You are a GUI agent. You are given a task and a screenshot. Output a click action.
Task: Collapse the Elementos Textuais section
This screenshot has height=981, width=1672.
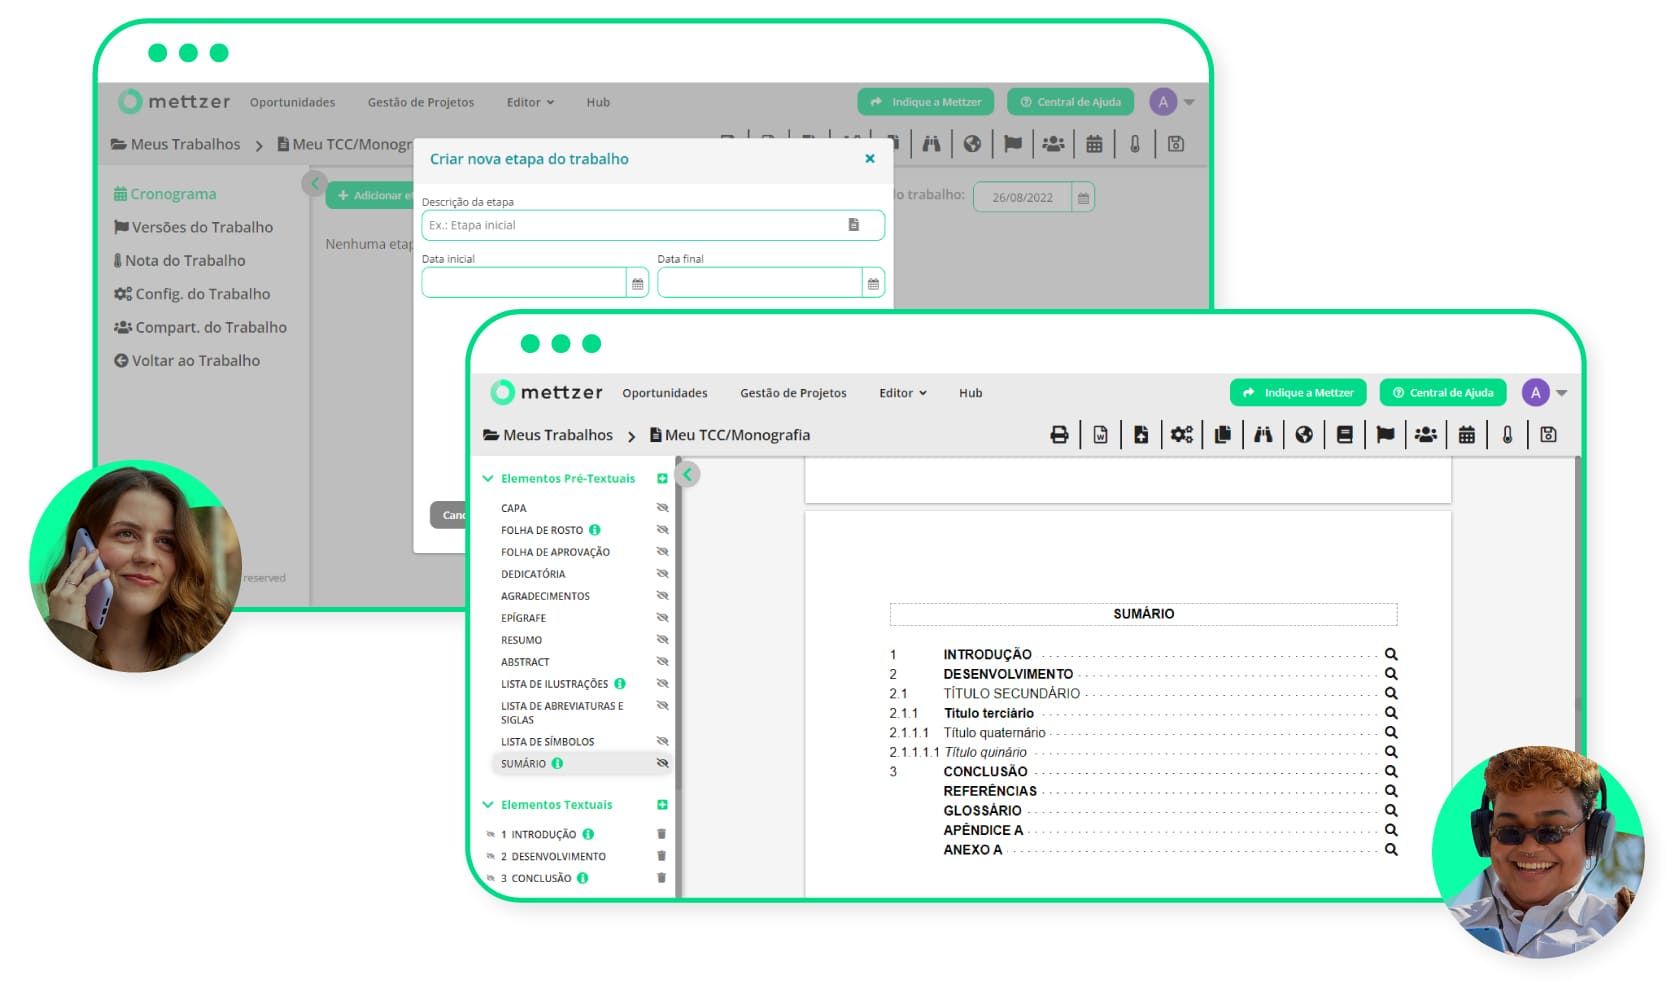coord(488,805)
